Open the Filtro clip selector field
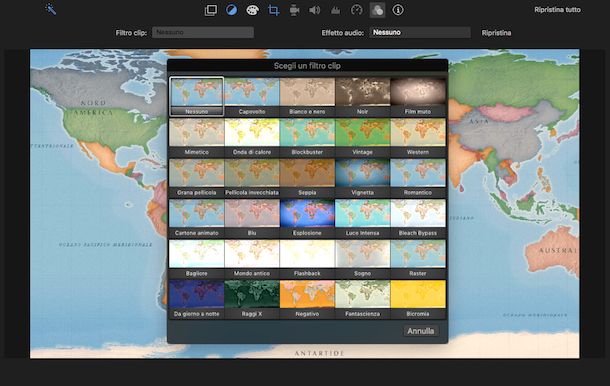Viewport: 610px width, 386px height. pyautogui.click(x=203, y=32)
